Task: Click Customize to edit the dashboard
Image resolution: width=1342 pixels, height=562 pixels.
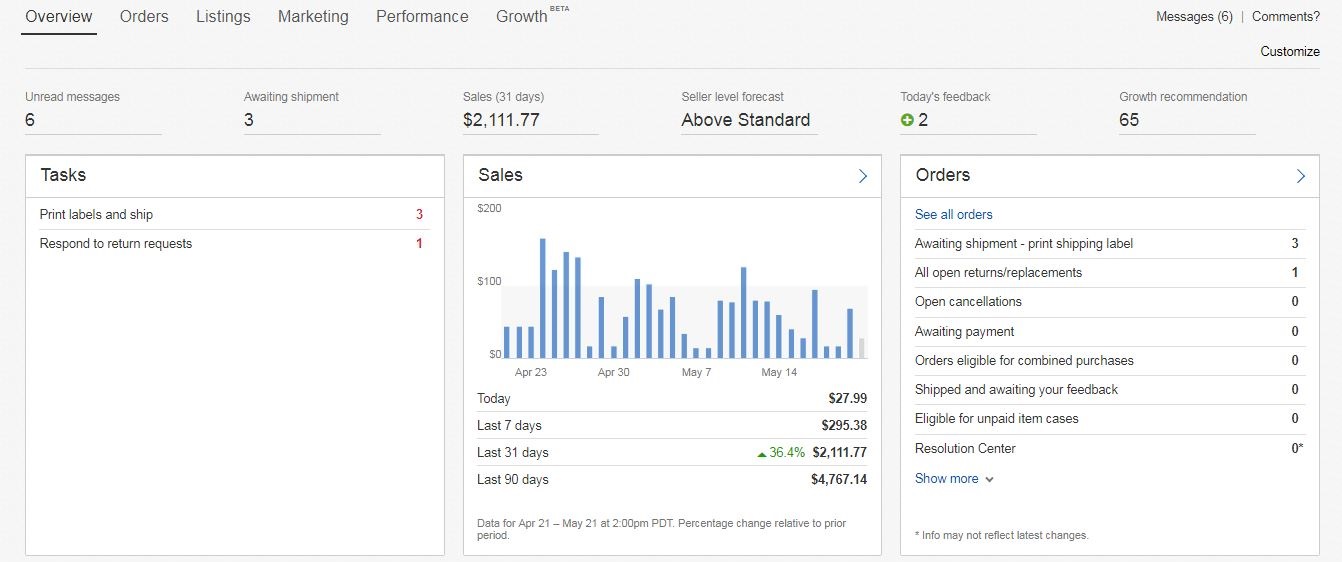Action: 1289,52
